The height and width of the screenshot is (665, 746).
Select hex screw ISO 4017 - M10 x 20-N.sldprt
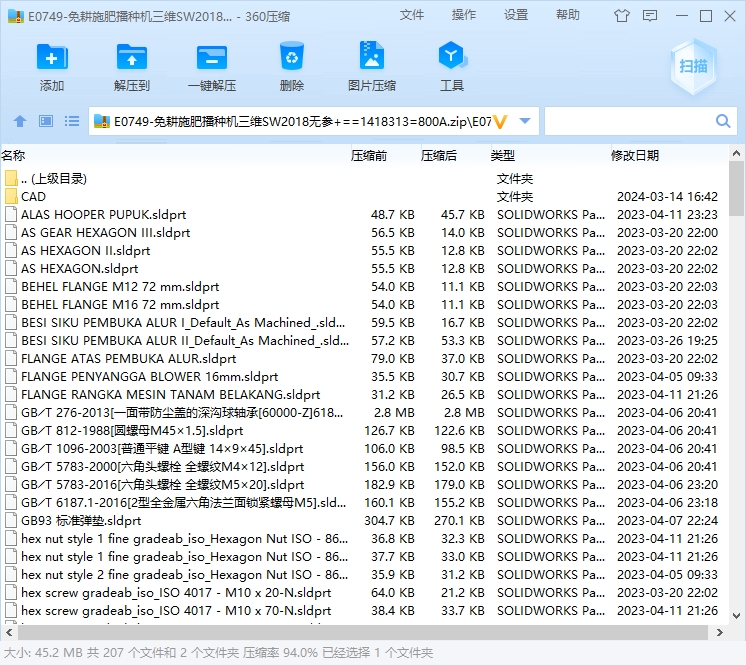[x=364, y=593]
